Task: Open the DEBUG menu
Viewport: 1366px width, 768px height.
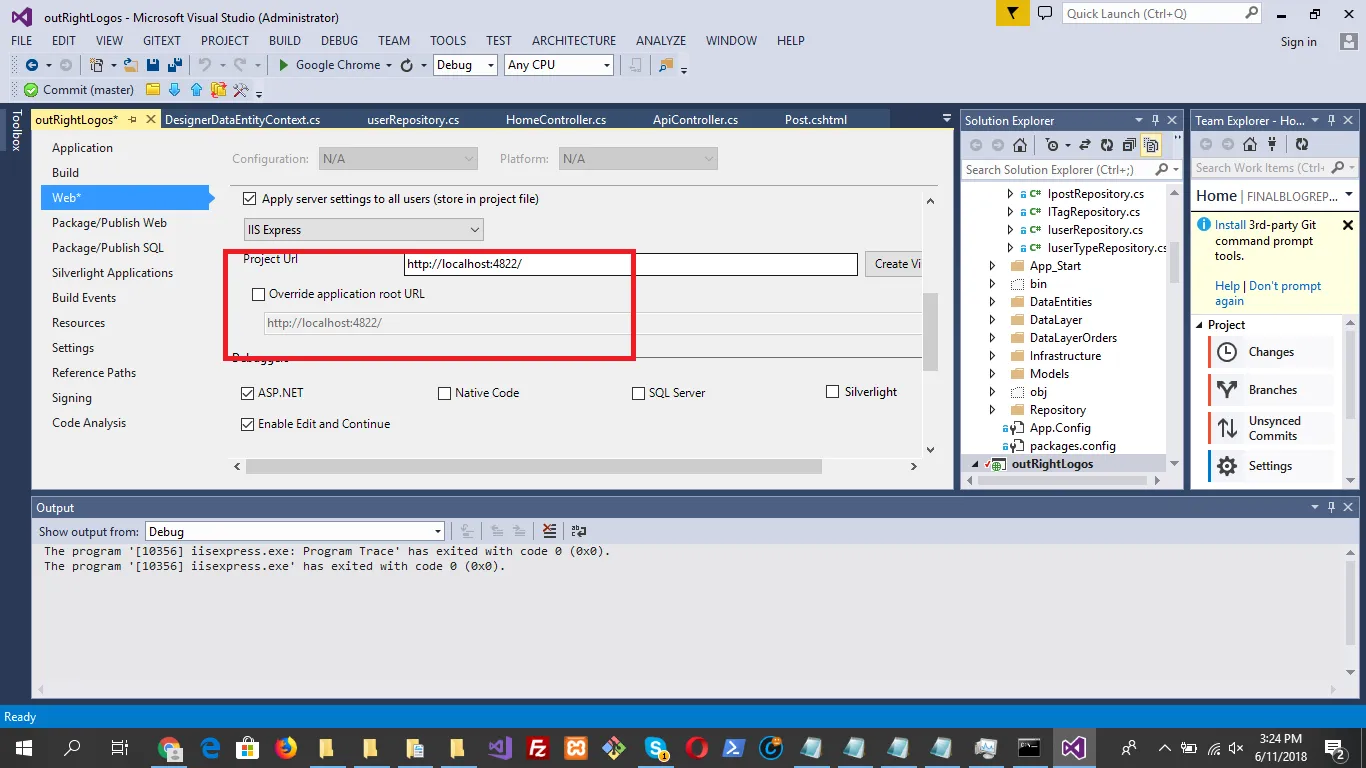Action: click(339, 41)
